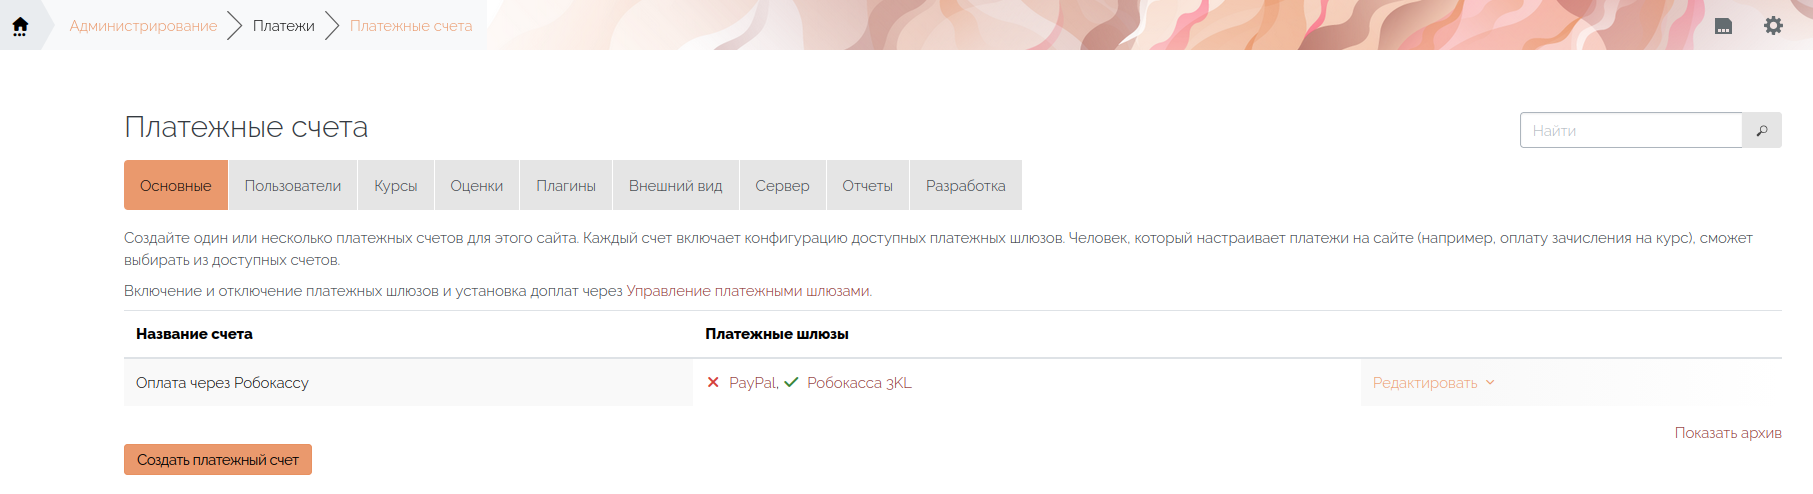Click the red cross next to PayPal

713,383
